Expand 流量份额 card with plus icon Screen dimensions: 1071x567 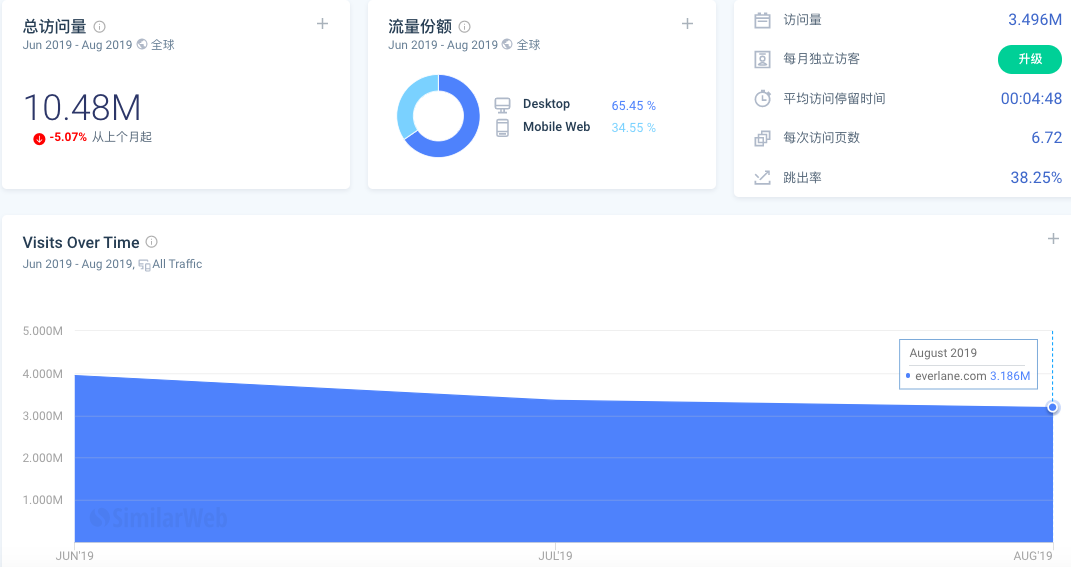[687, 24]
